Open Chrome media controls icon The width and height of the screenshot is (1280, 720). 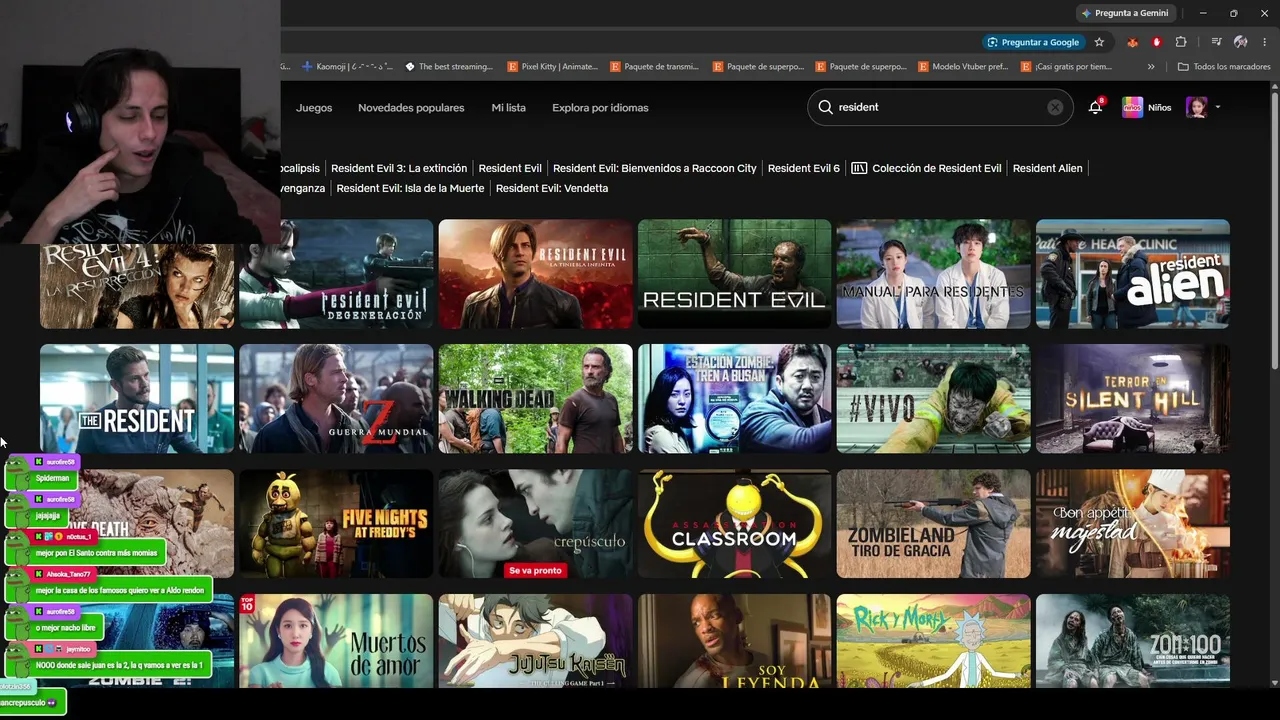(x=1216, y=42)
